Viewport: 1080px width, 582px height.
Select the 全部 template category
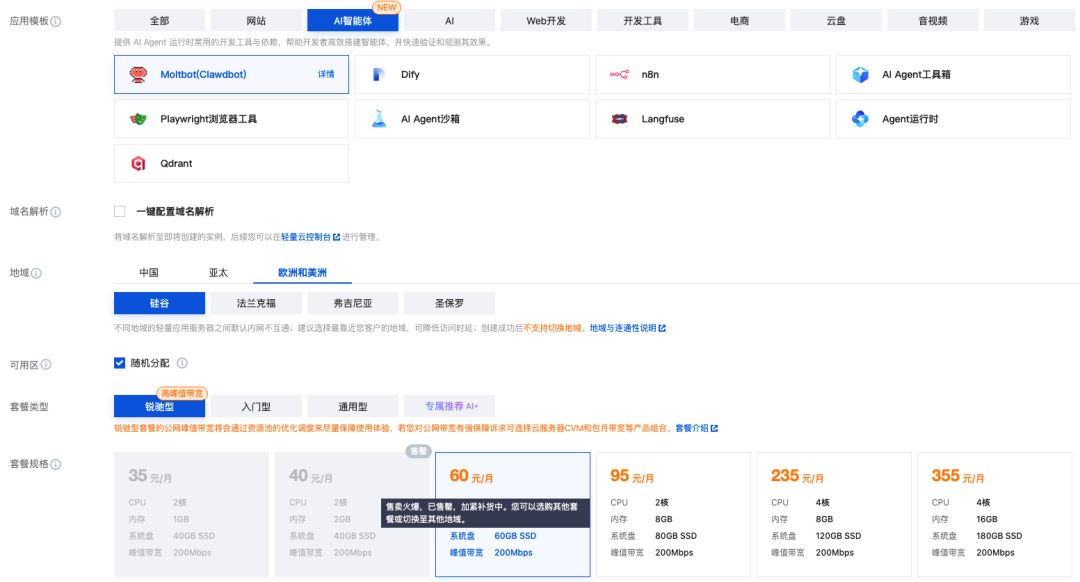click(159, 21)
